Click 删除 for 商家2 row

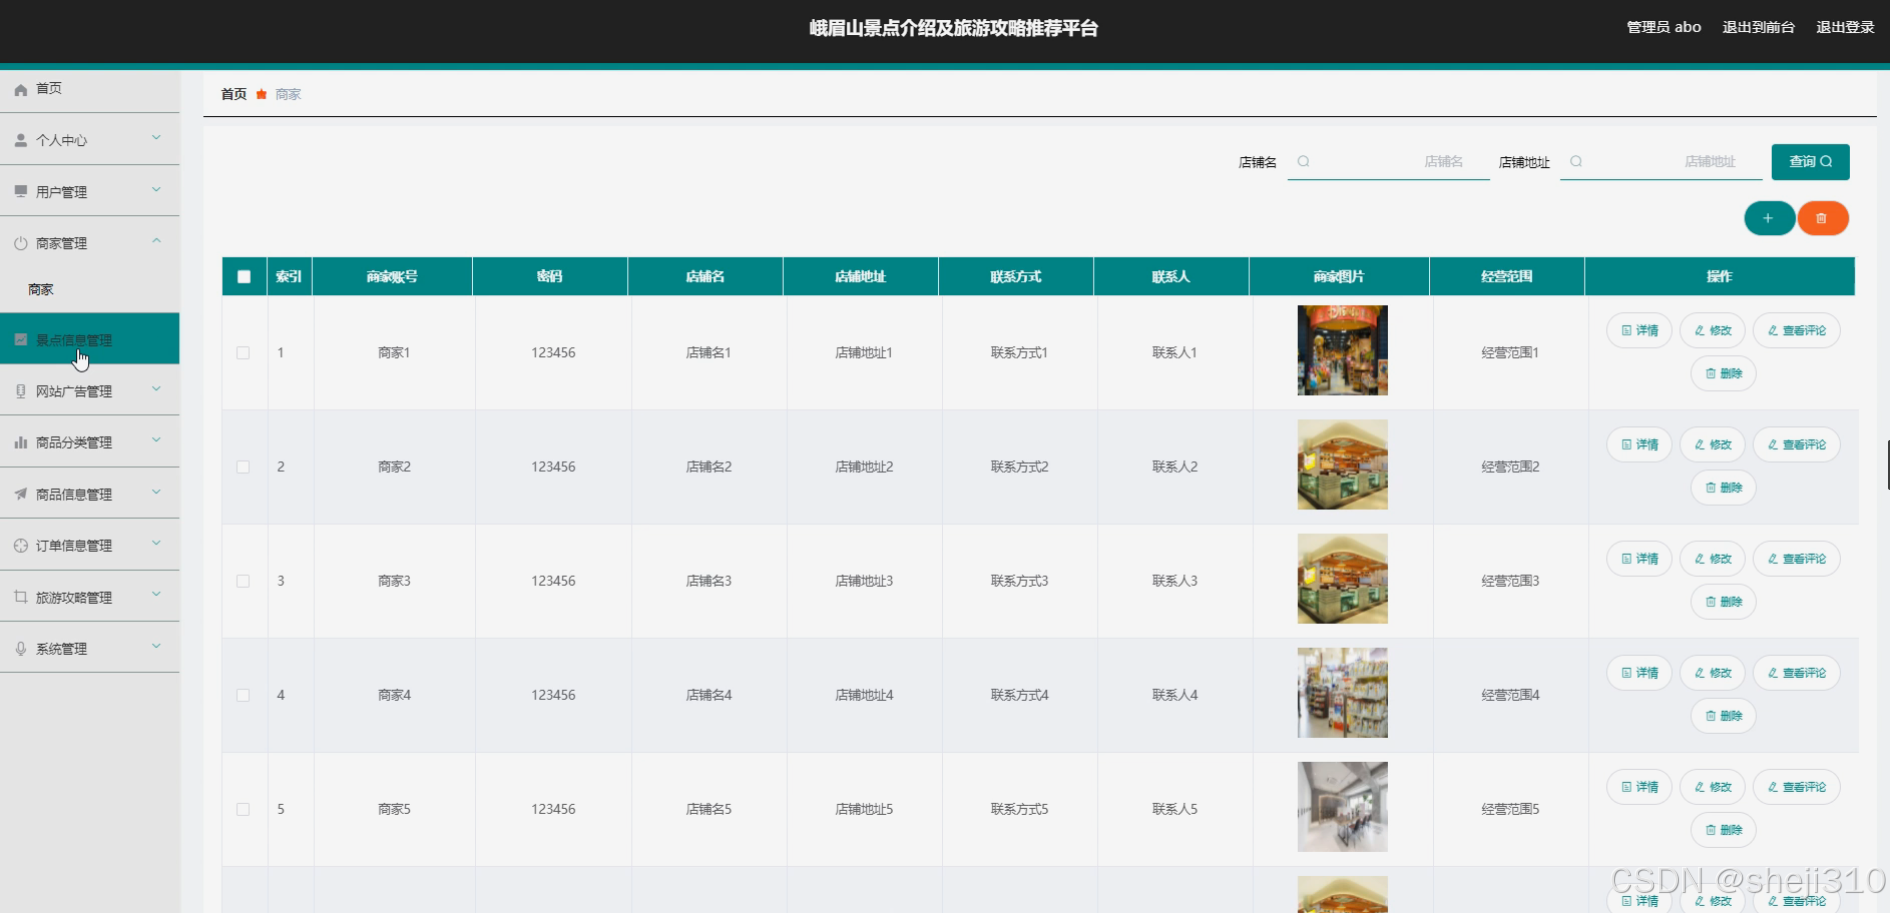[1723, 487]
